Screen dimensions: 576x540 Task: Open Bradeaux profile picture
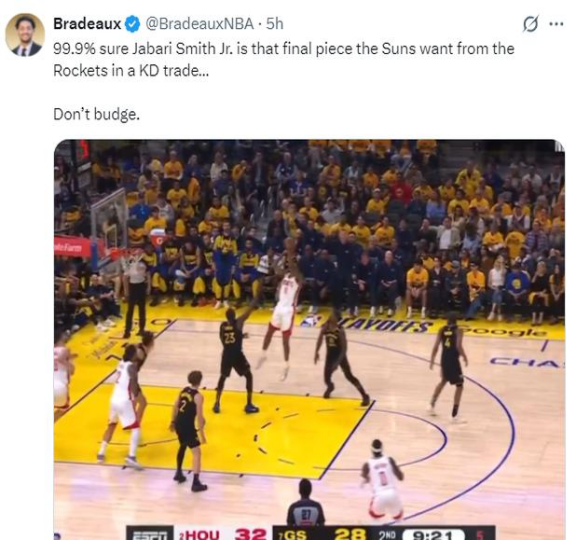tap(25, 35)
